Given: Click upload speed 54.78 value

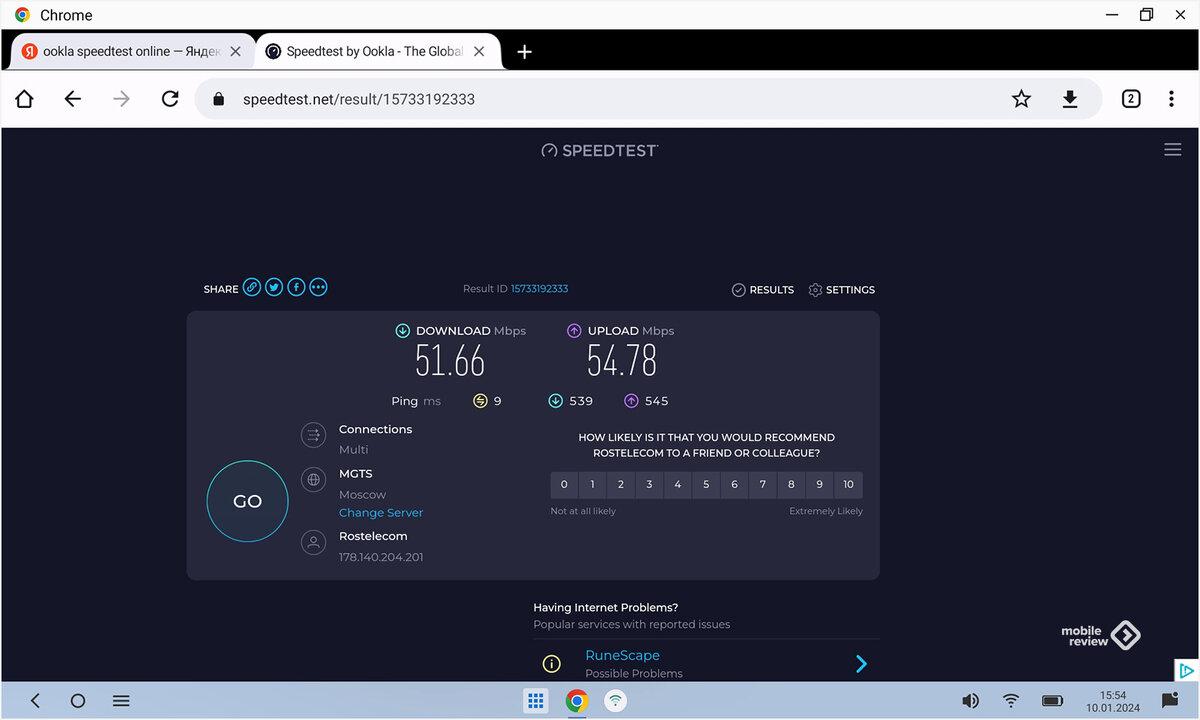Looking at the screenshot, I should [x=622, y=361].
